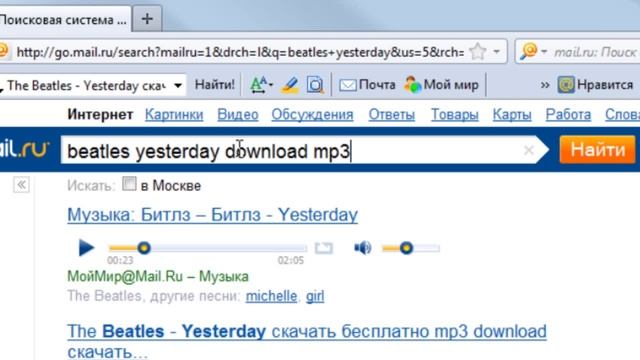Open search engine selector dropdown arrow
The height and width of the screenshot is (360, 640).
coord(544,52)
